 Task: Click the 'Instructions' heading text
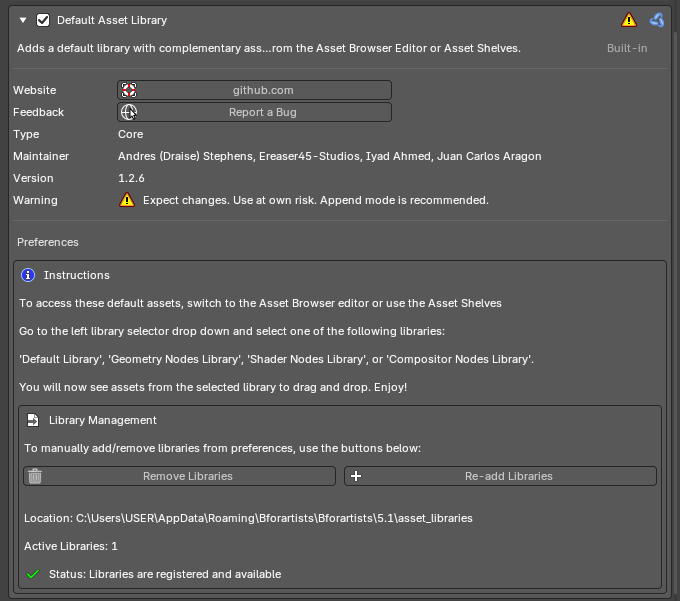(x=77, y=275)
